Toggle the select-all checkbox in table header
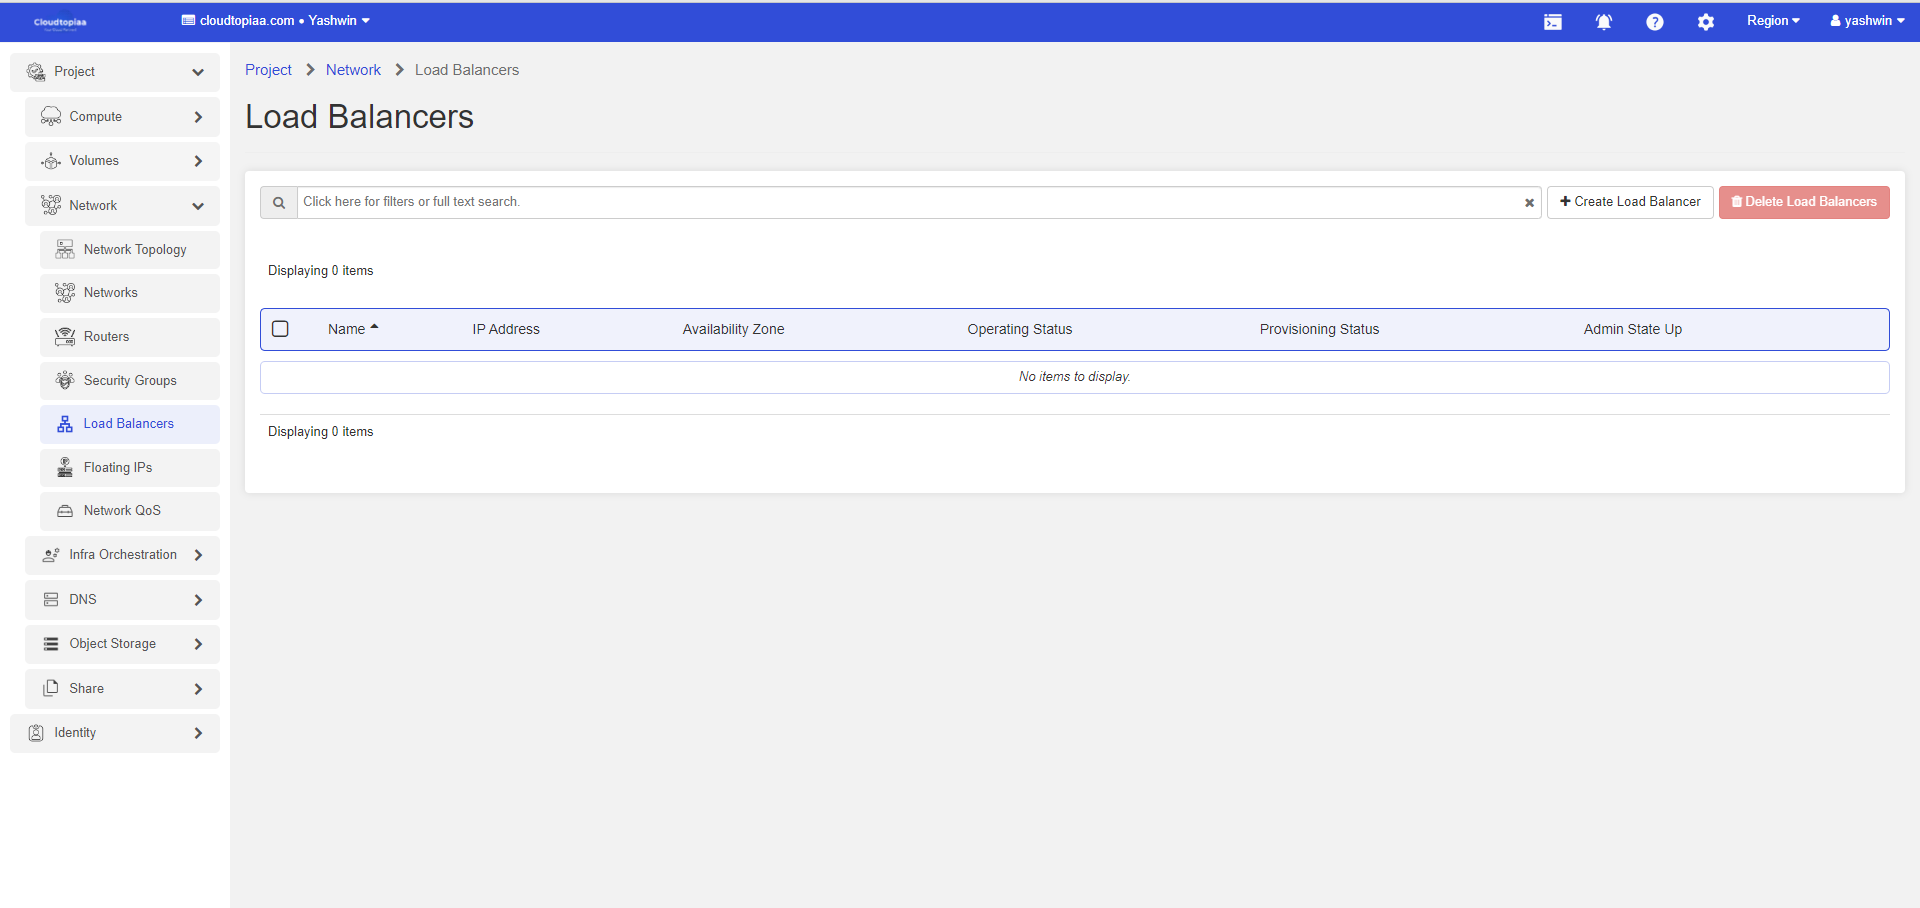 (x=281, y=329)
